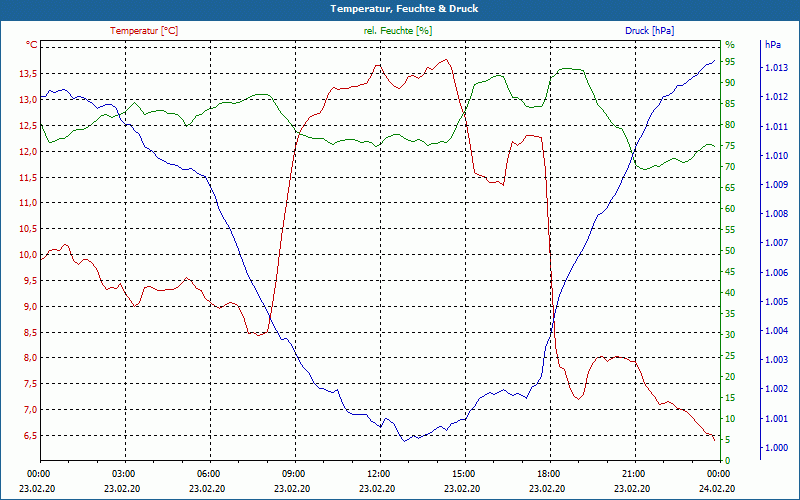Click the 15:00 time axis label
Viewport: 800px width, 500px height.
[x=463, y=473]
